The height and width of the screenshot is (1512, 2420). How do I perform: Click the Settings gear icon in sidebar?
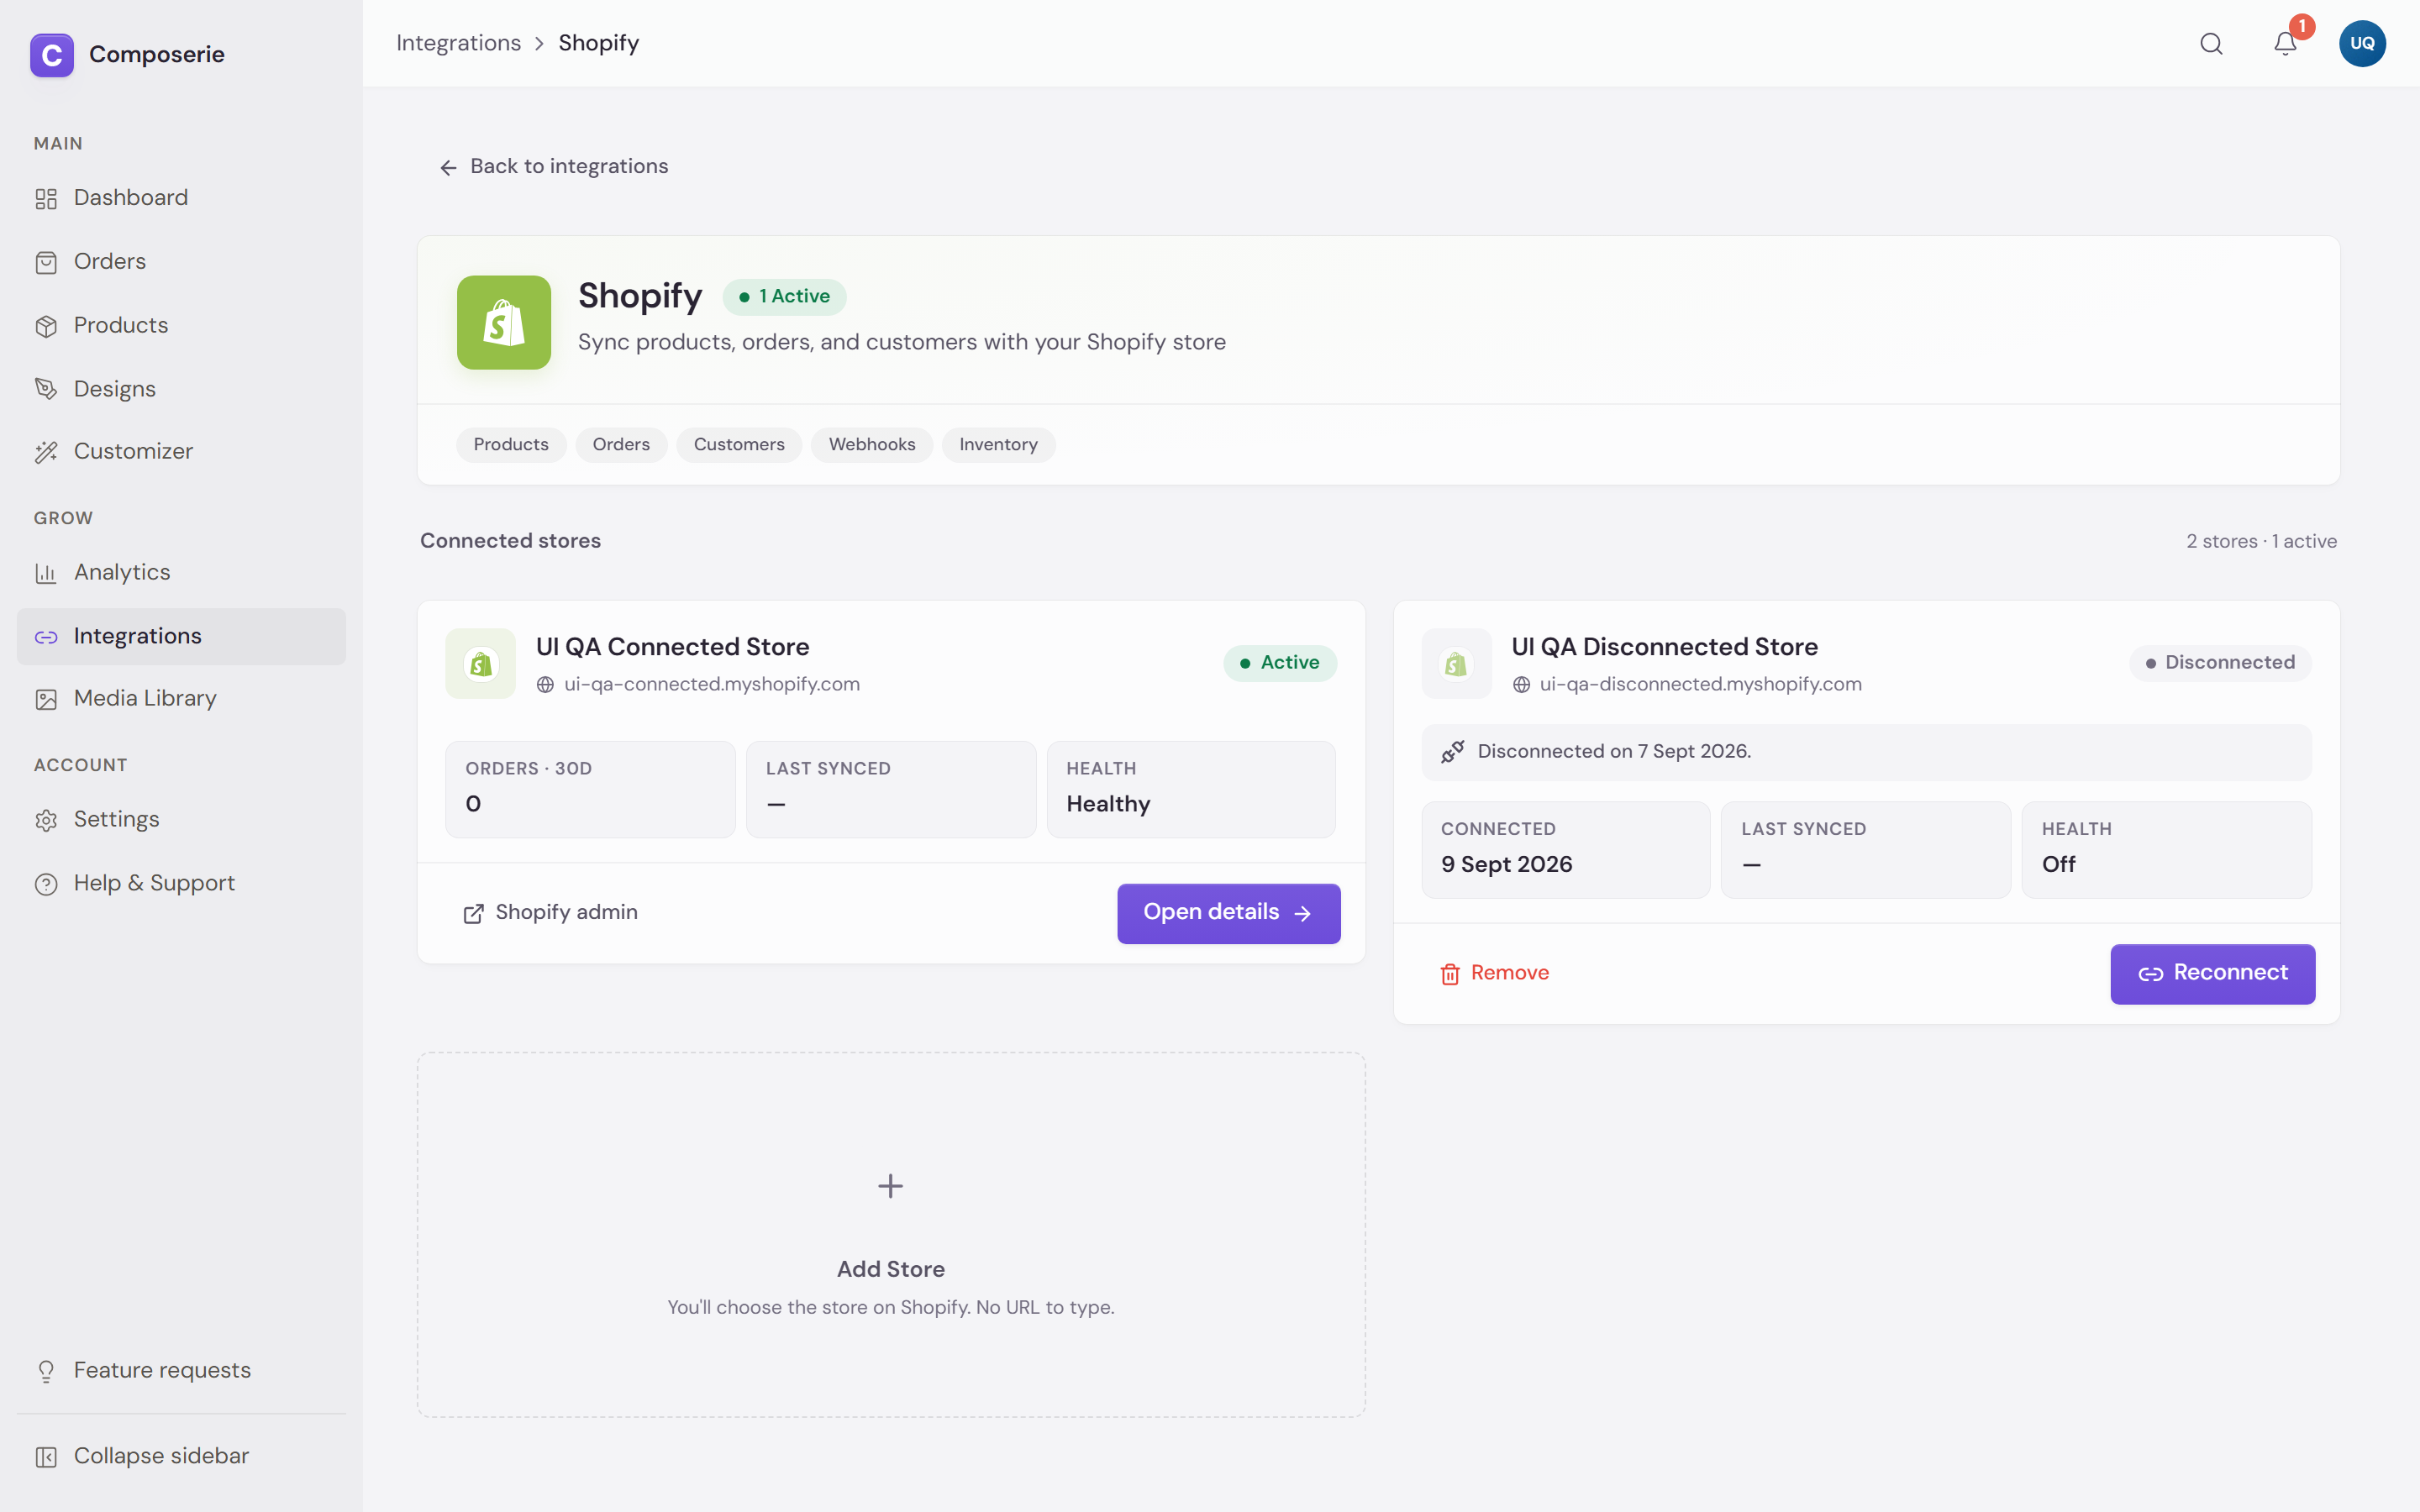46,820
